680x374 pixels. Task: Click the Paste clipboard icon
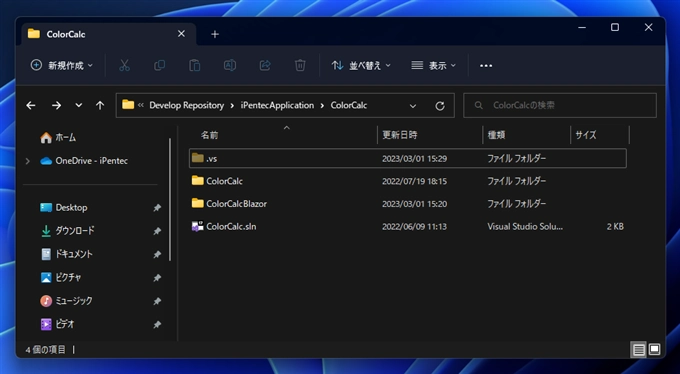[x=195, y=66]
